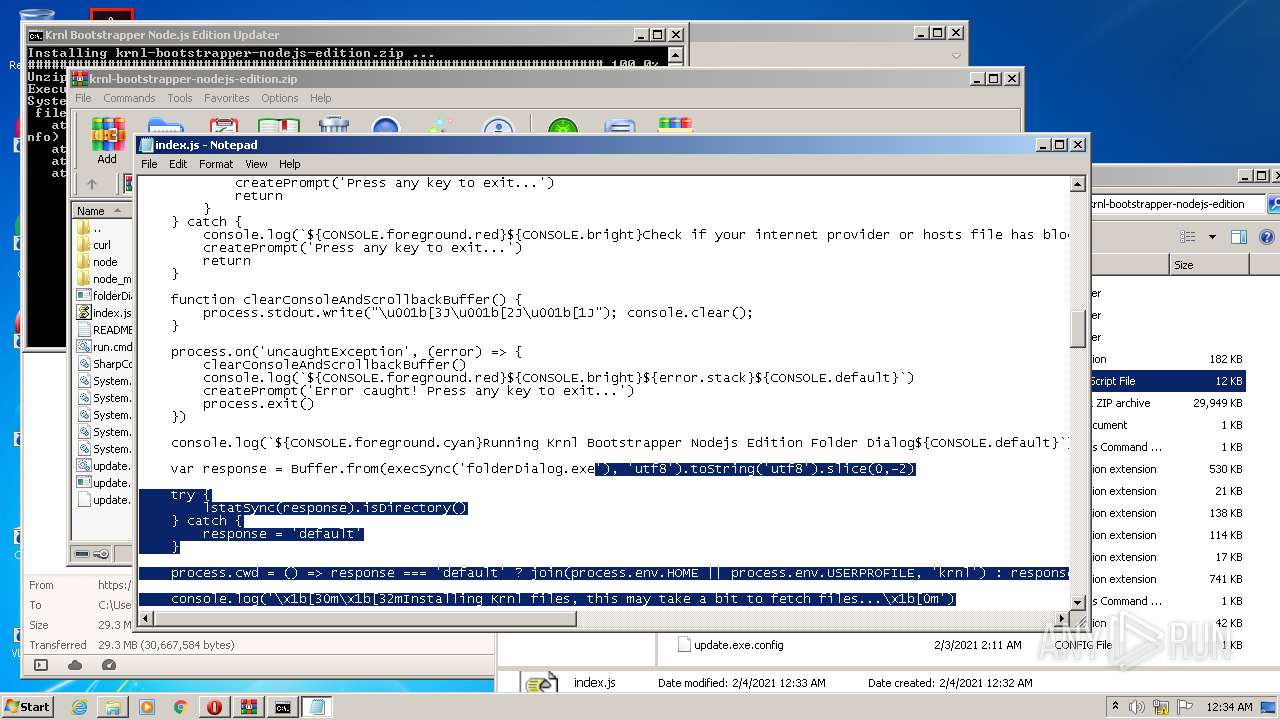Click index.js details pane thumbnail

pyautogui.click(x=541, y=685)
